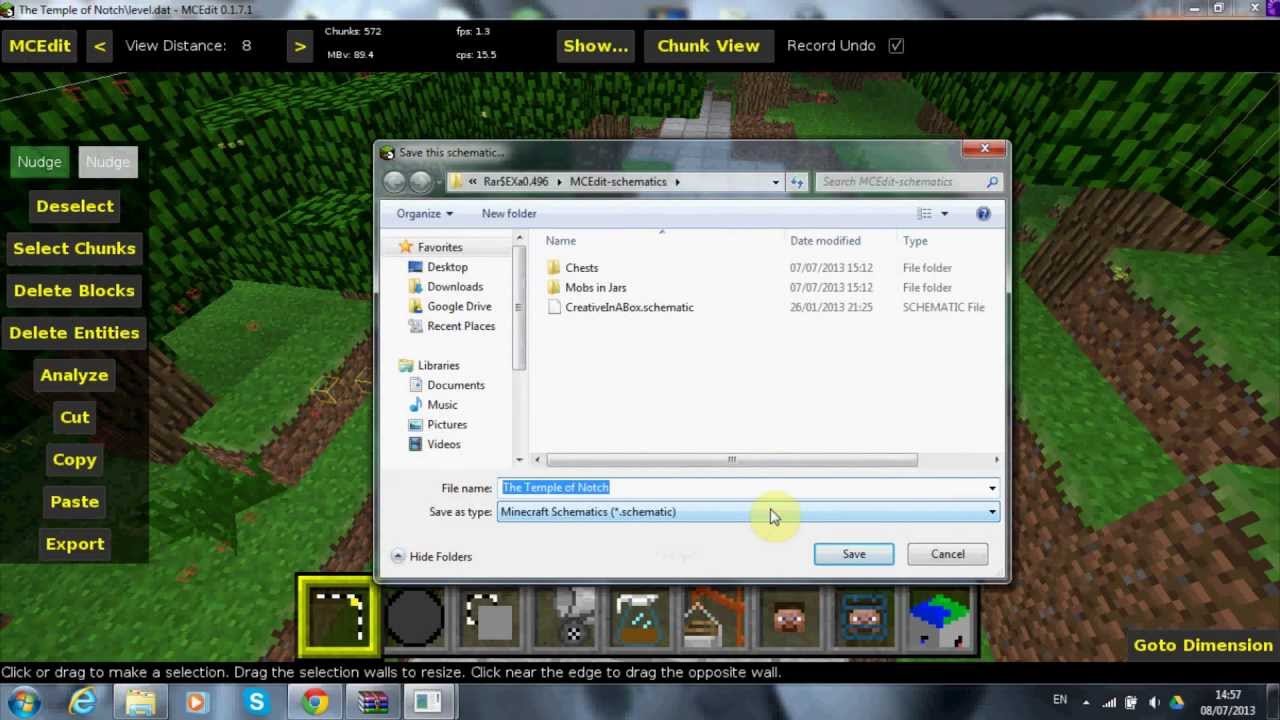Click the Analyze button
Viewport: 1280px width, 720px height.
point(75,376)
